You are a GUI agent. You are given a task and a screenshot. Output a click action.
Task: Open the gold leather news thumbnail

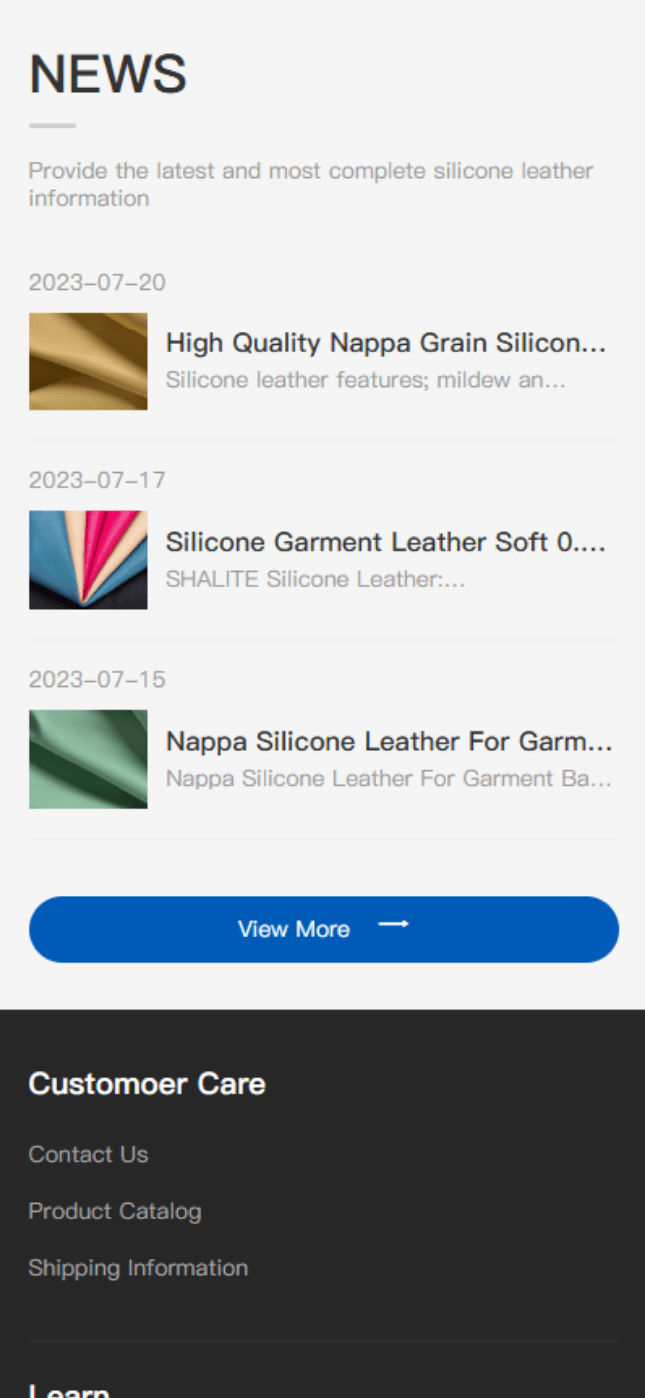[x=88, y=361]
